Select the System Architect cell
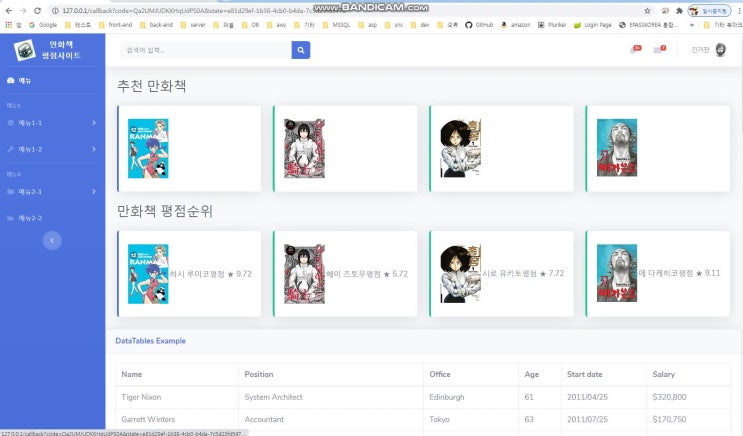The height and width of the screenshot is (436, 743). tap(331, 397)
